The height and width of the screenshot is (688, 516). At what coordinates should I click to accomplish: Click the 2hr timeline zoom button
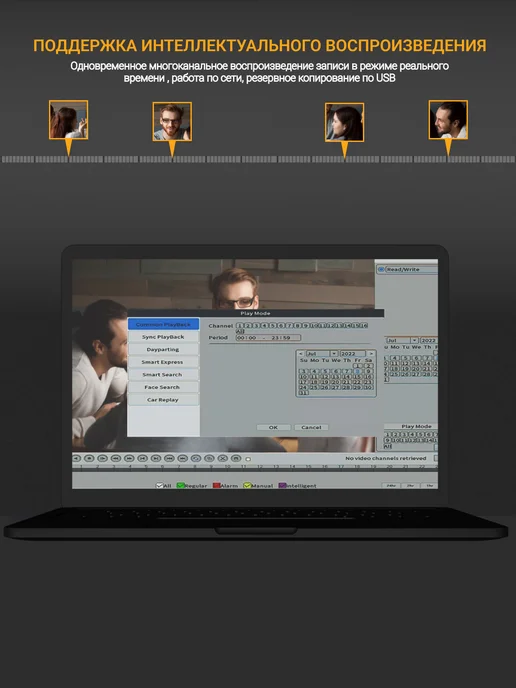pyautogui.click(x=410, y=486)
